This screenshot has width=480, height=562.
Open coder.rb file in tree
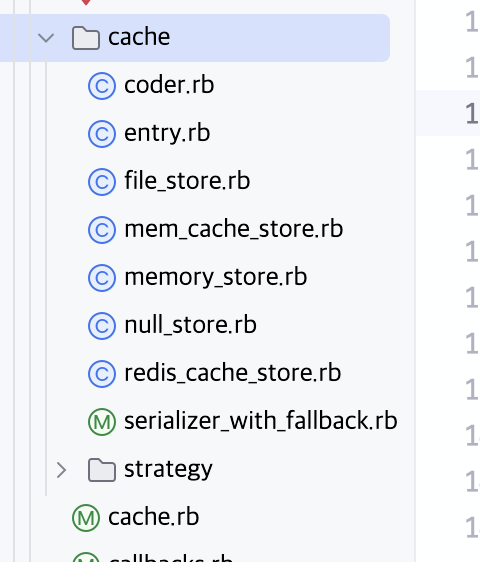pos(169,85)
